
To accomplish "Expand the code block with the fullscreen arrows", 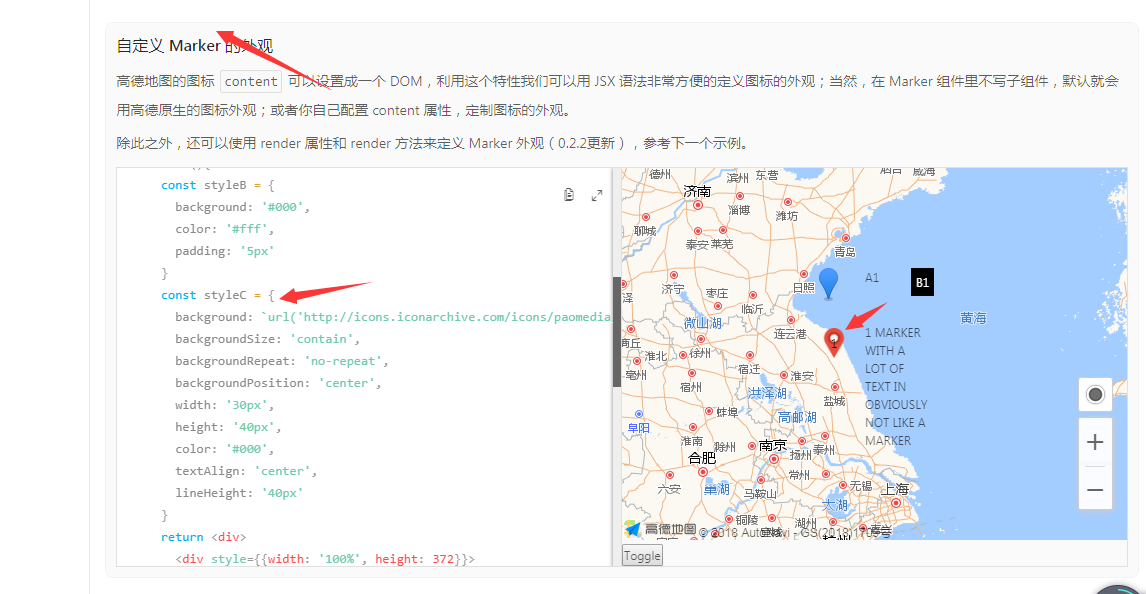I will click(x=597, y=194).
